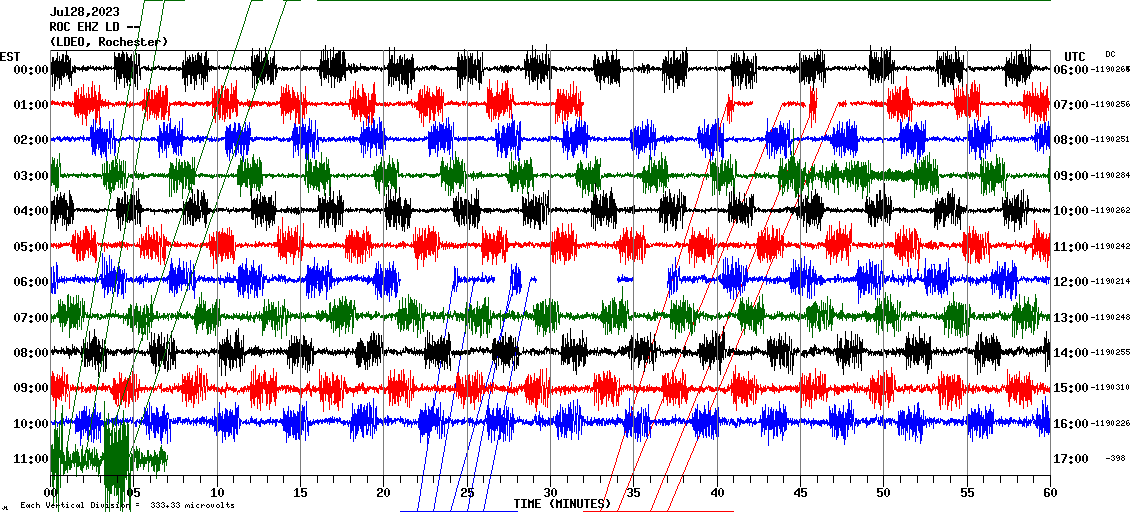
Task: Click the Jul28,2023 date label
Action: [86, 12]
